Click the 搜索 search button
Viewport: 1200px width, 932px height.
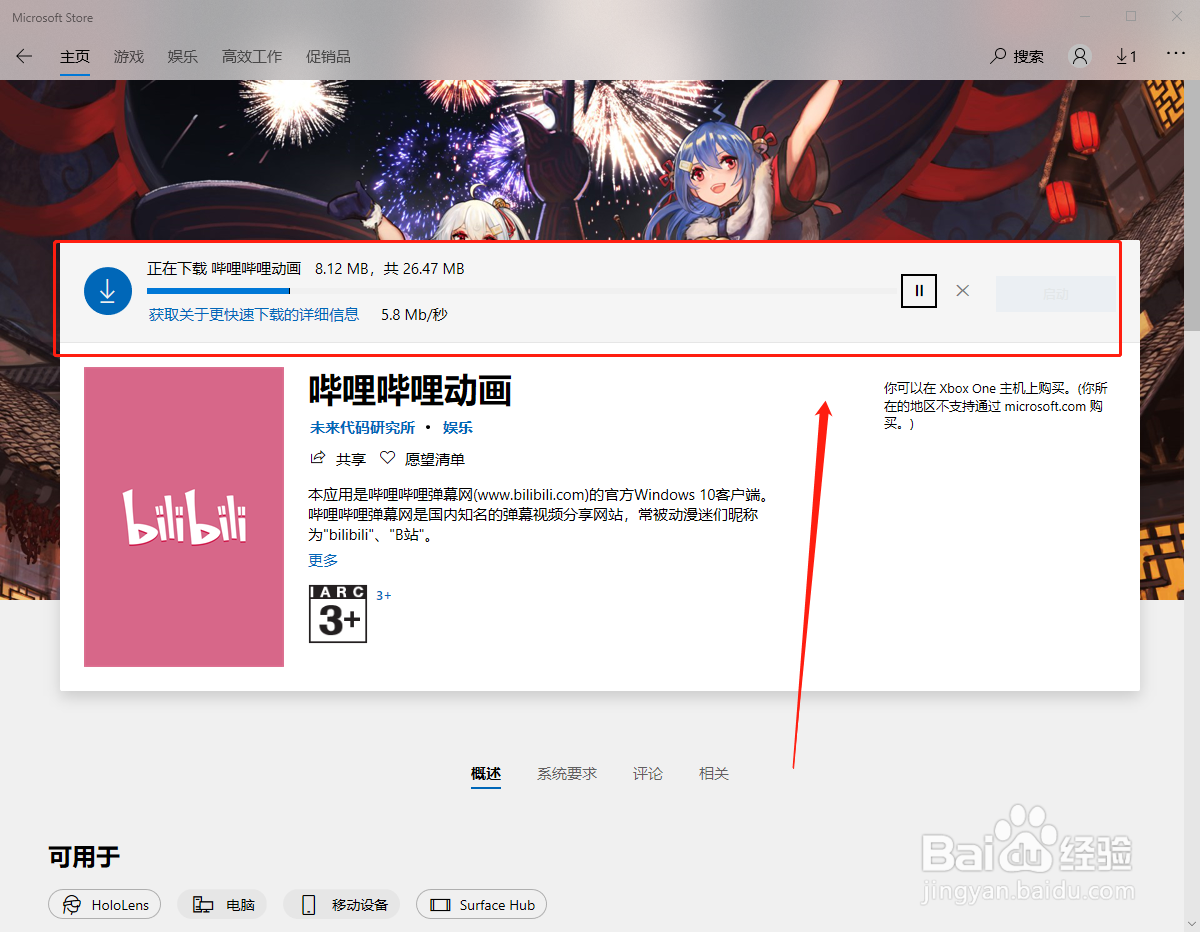point(1017,57)
